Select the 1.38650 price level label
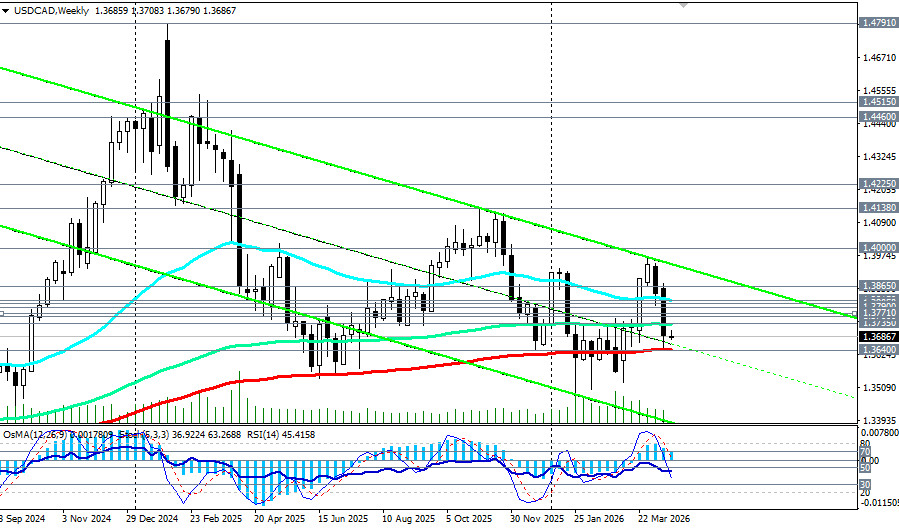 click(878, 286)
